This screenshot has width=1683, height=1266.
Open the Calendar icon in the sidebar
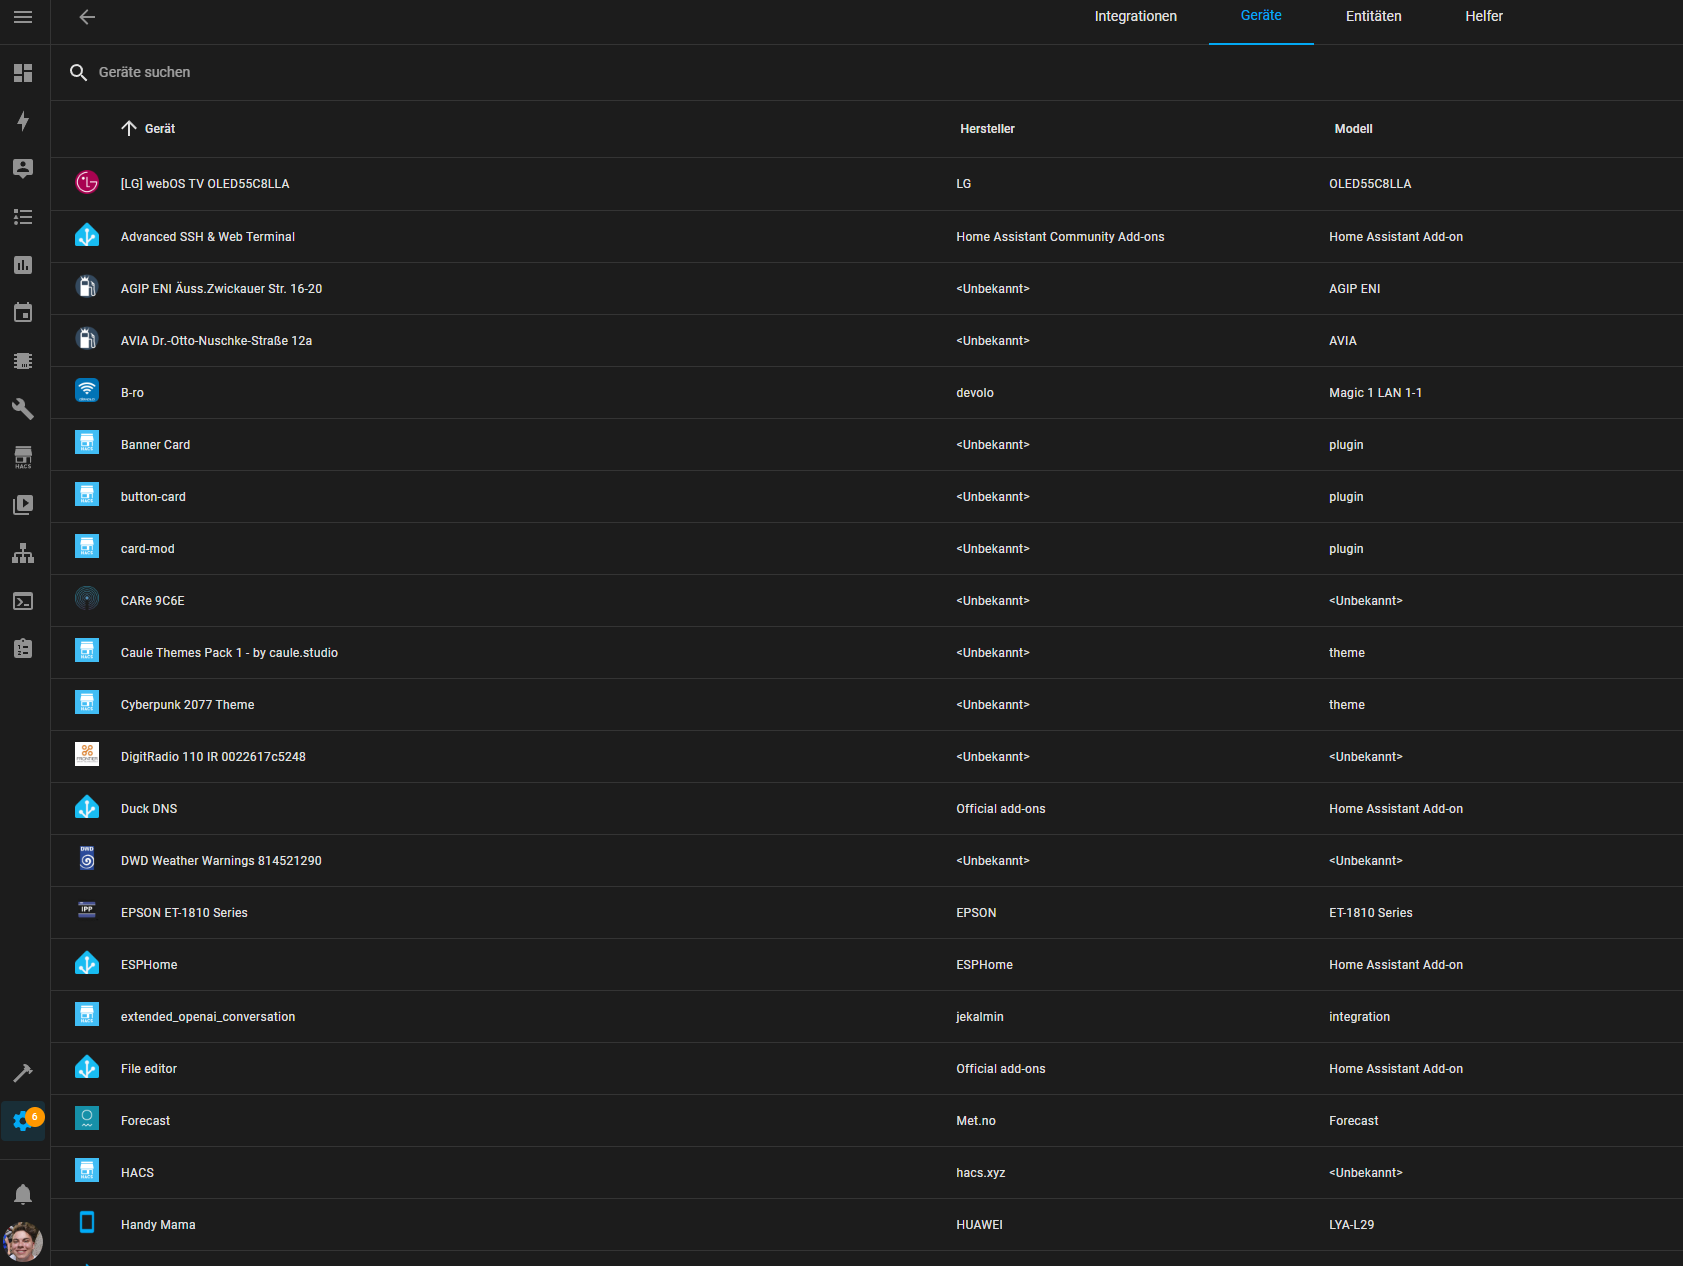23,313
